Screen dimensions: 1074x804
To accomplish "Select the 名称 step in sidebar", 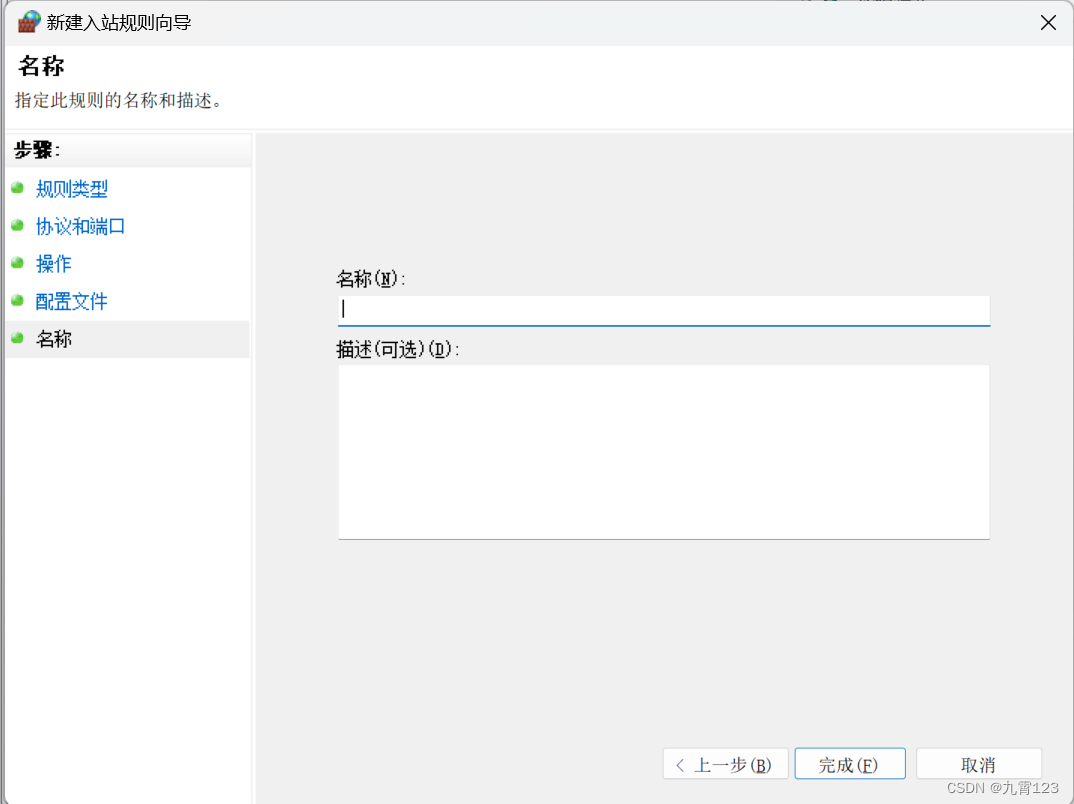I will point(128,339).
